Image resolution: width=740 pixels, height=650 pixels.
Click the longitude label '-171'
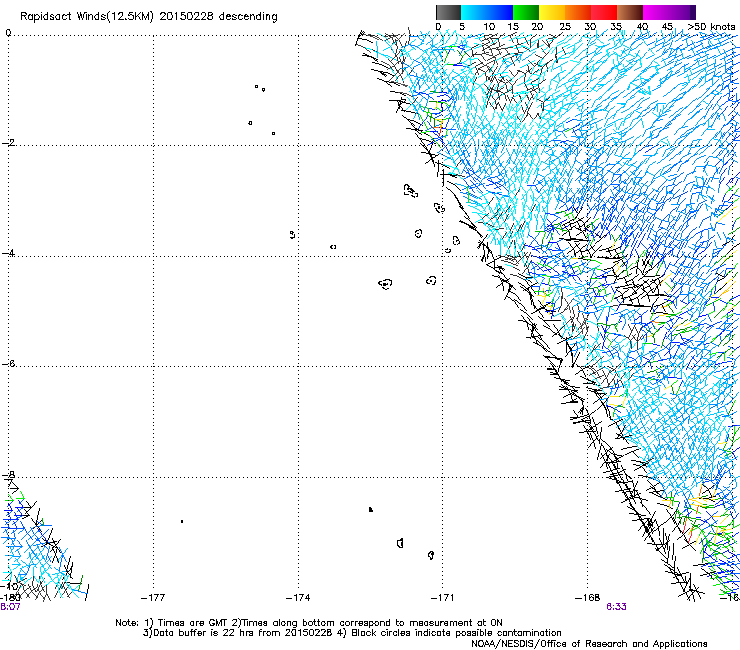click(x=443, y=598)
